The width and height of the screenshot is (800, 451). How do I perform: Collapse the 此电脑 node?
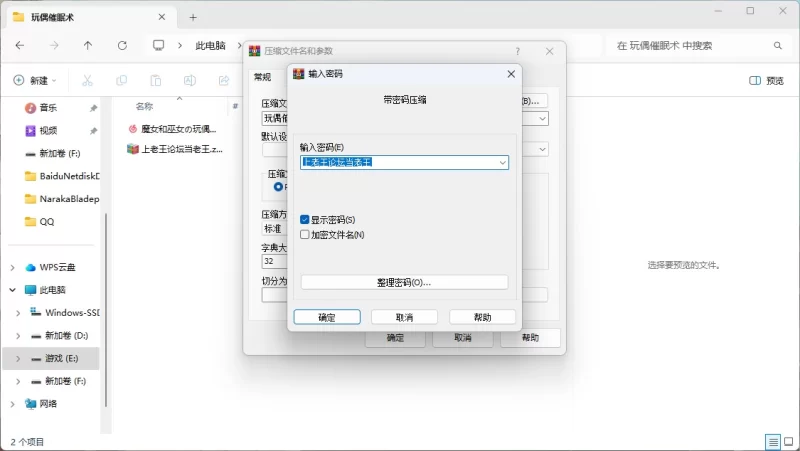[13, 290]
